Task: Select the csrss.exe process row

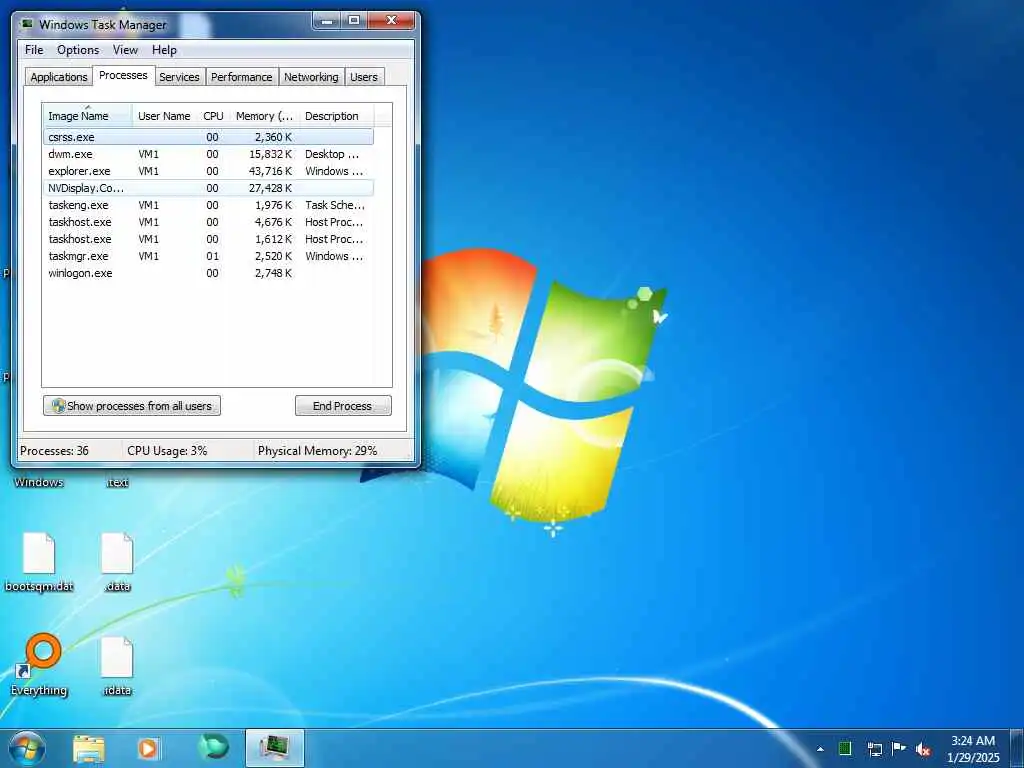Action: (209, 137)
